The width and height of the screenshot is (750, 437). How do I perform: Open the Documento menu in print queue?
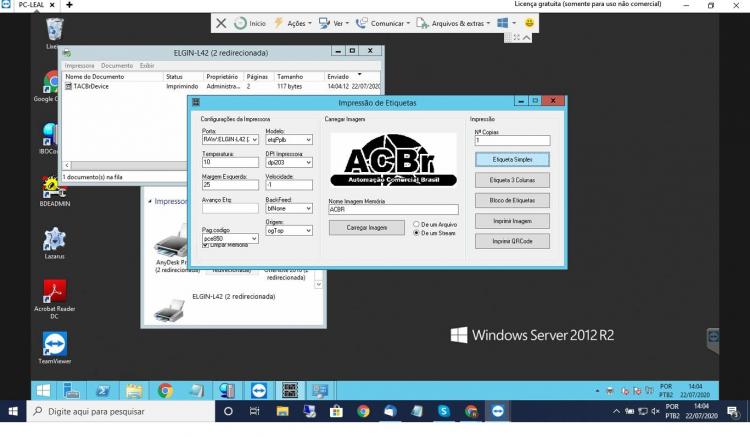click(117, 66)
